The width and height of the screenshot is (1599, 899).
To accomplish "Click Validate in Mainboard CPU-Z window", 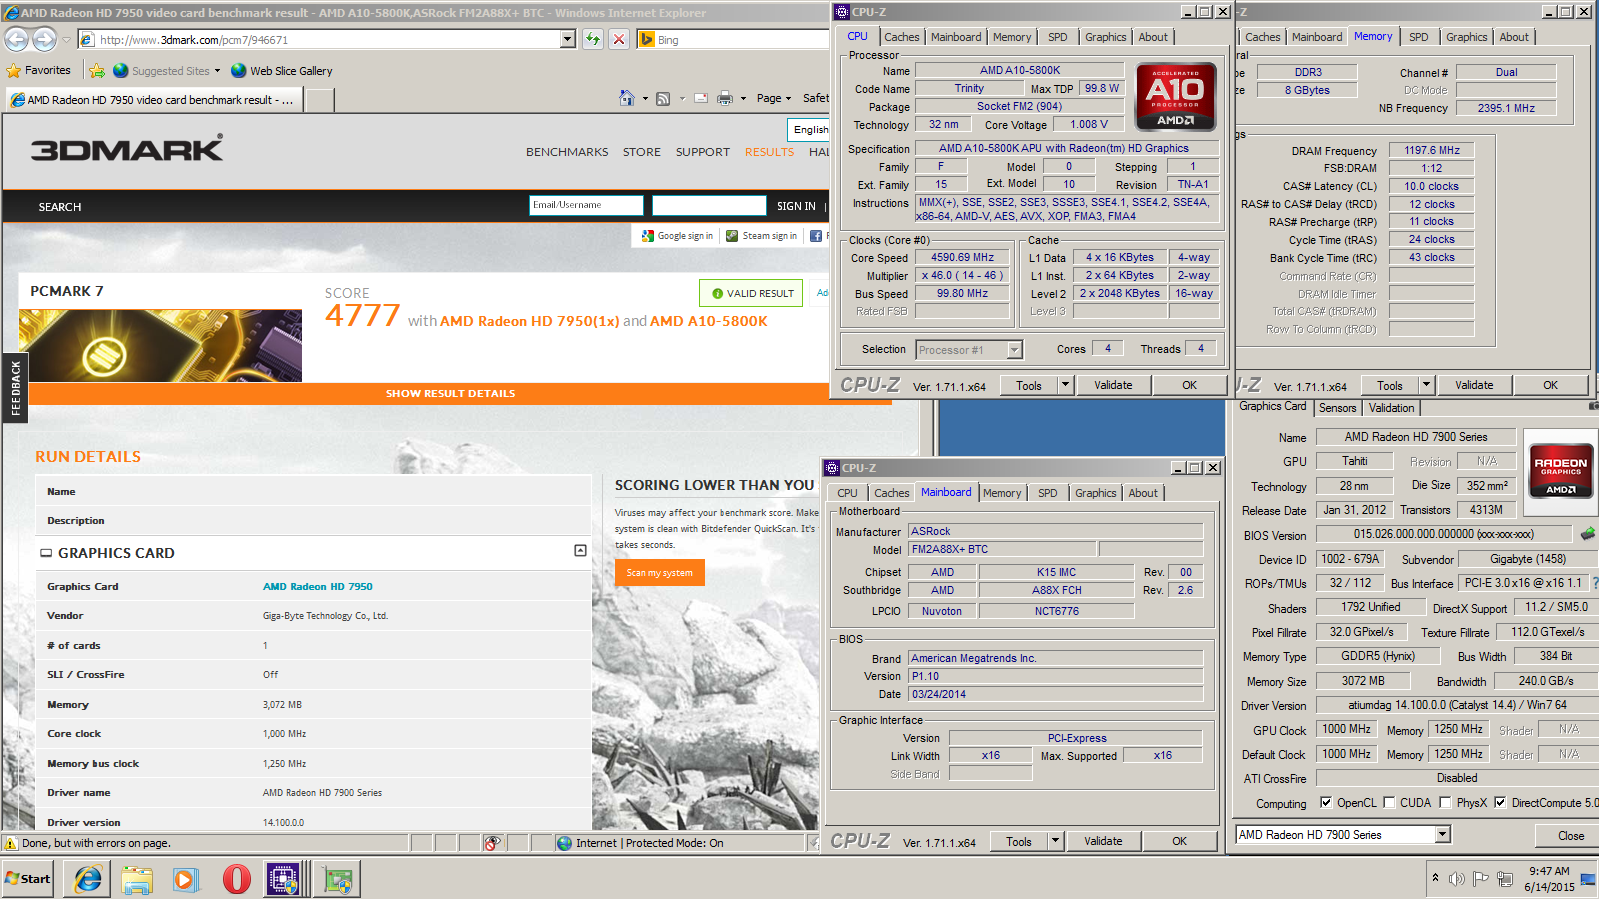I will tap(1103, 841).
